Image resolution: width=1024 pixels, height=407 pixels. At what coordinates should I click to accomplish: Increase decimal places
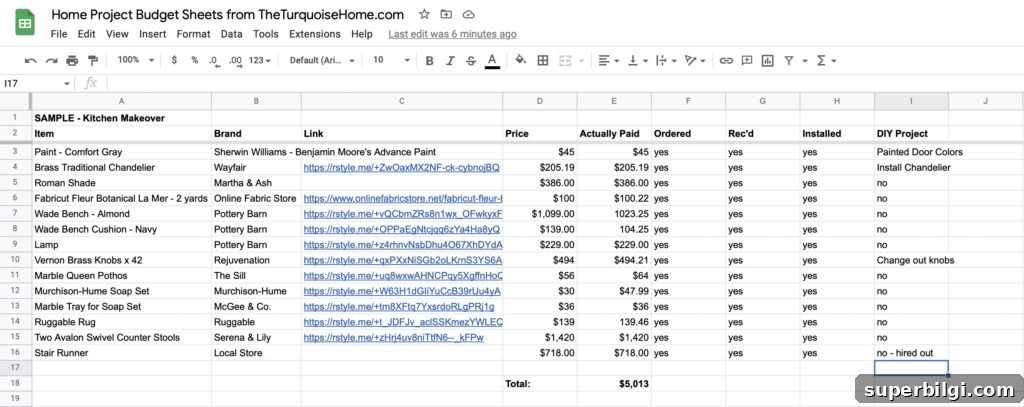(x=236, y=61)
